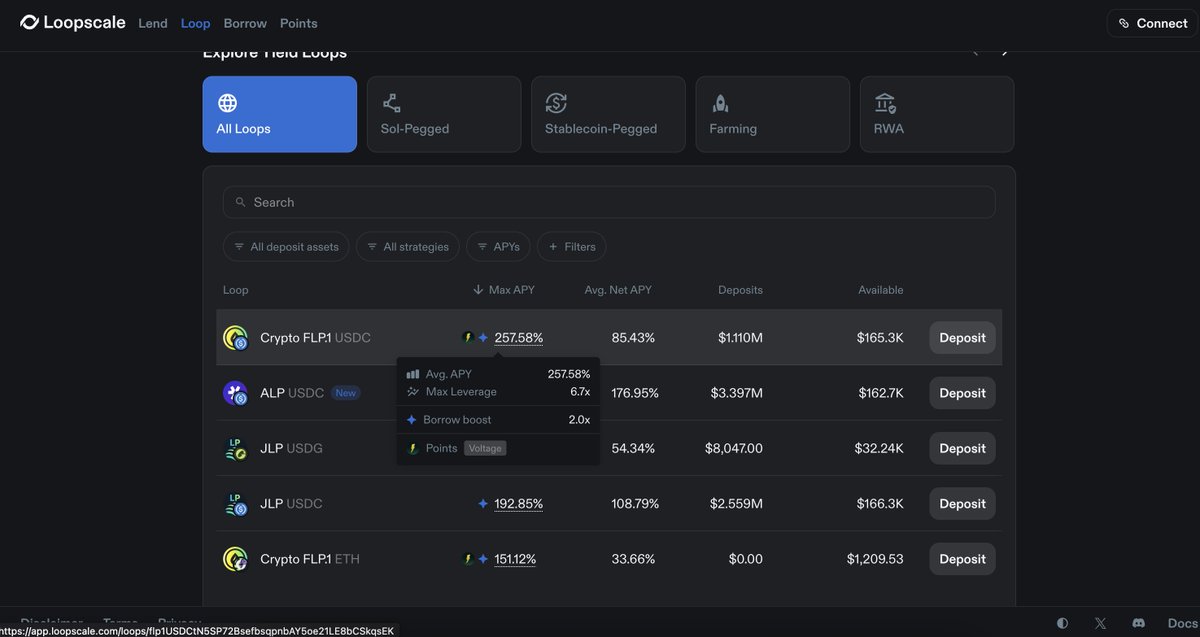1200x637 pixels.
Task: Focus the Search loops field
Action: point(609,202)
